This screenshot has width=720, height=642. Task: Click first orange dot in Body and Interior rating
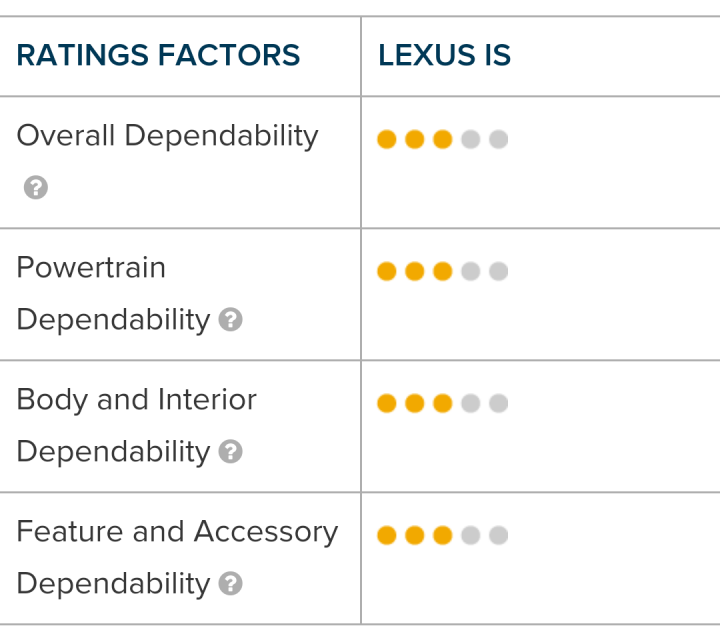[387, 403]
